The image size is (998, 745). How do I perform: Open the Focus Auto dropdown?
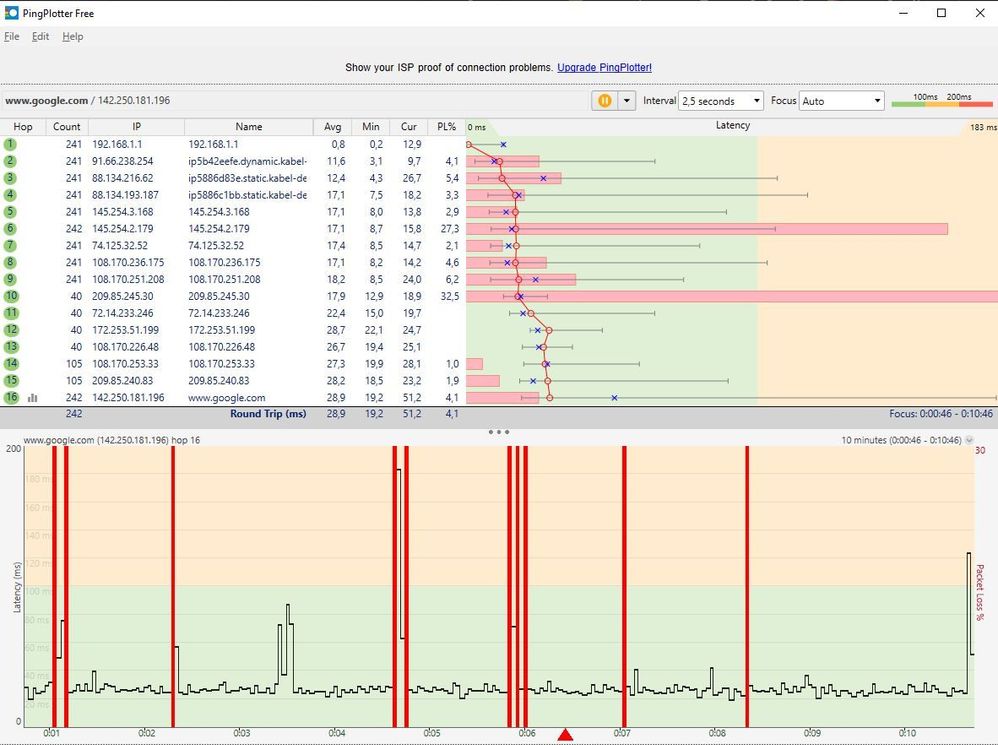point(841,101)
